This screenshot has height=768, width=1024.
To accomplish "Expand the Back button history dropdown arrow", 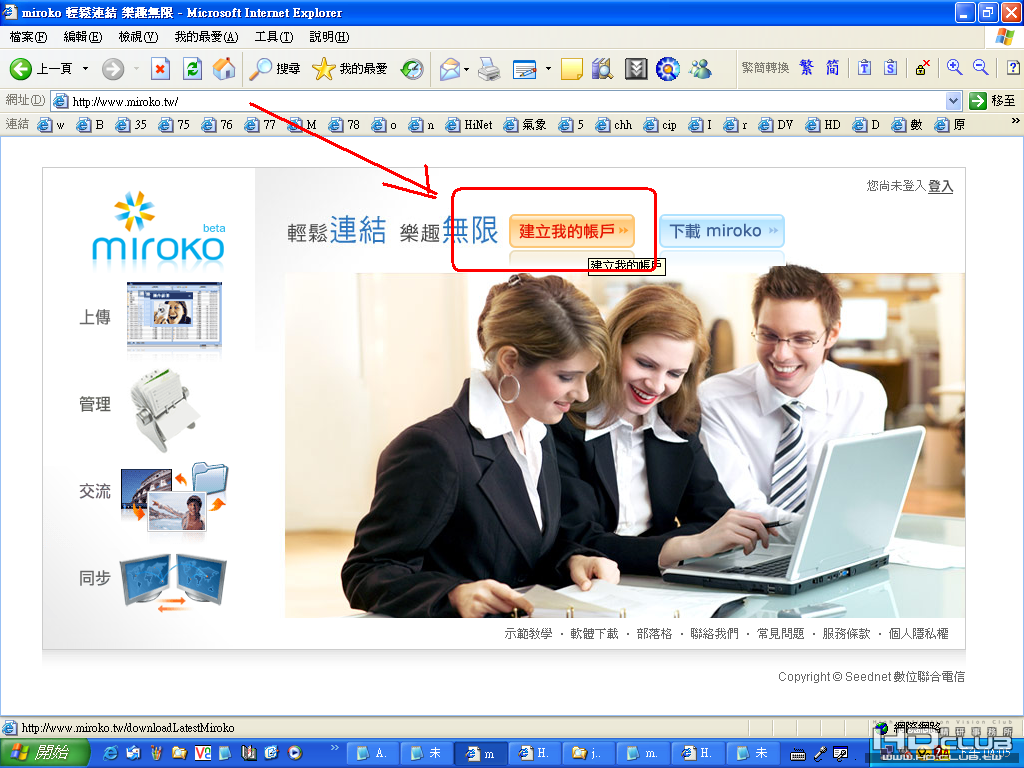I will (x=85, y=69).
